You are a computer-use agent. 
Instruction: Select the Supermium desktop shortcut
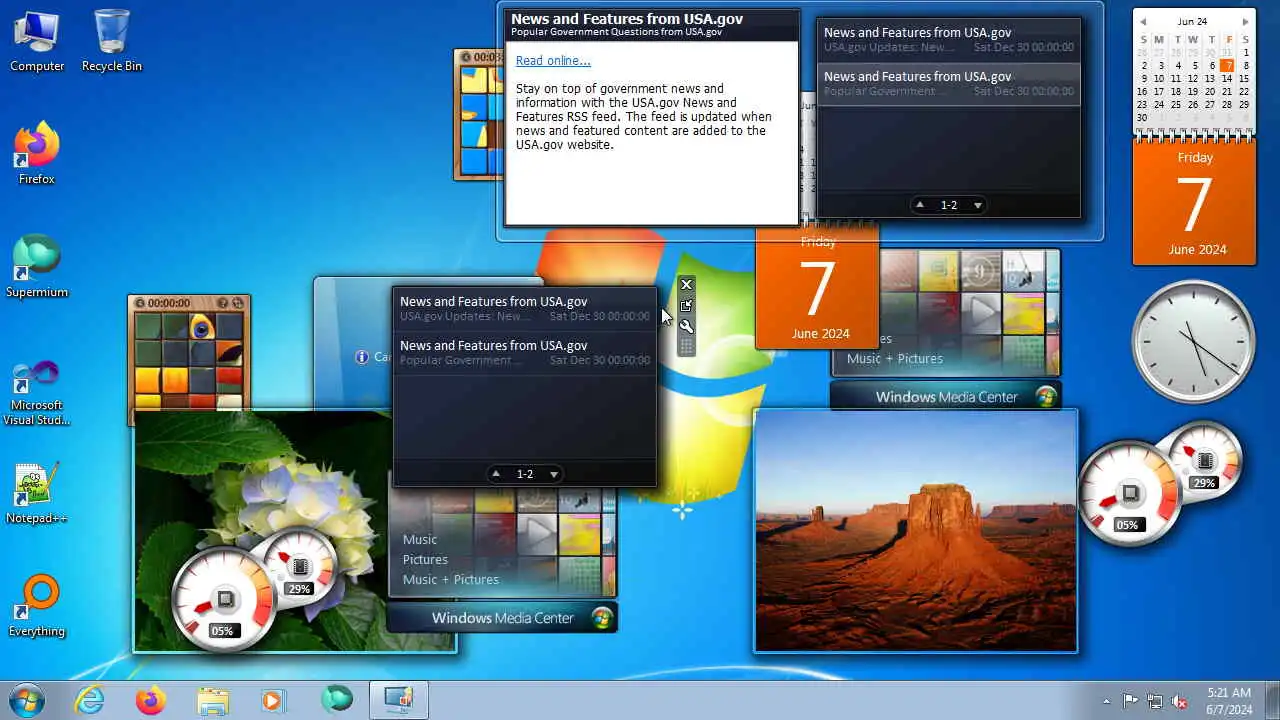click(x=37, y=267)
